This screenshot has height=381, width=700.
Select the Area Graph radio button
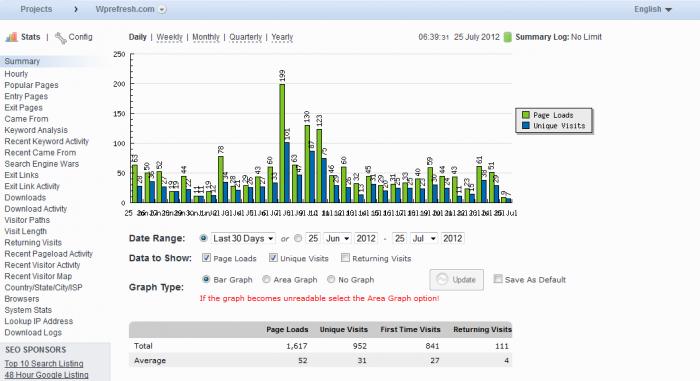(x=267, y=279)
